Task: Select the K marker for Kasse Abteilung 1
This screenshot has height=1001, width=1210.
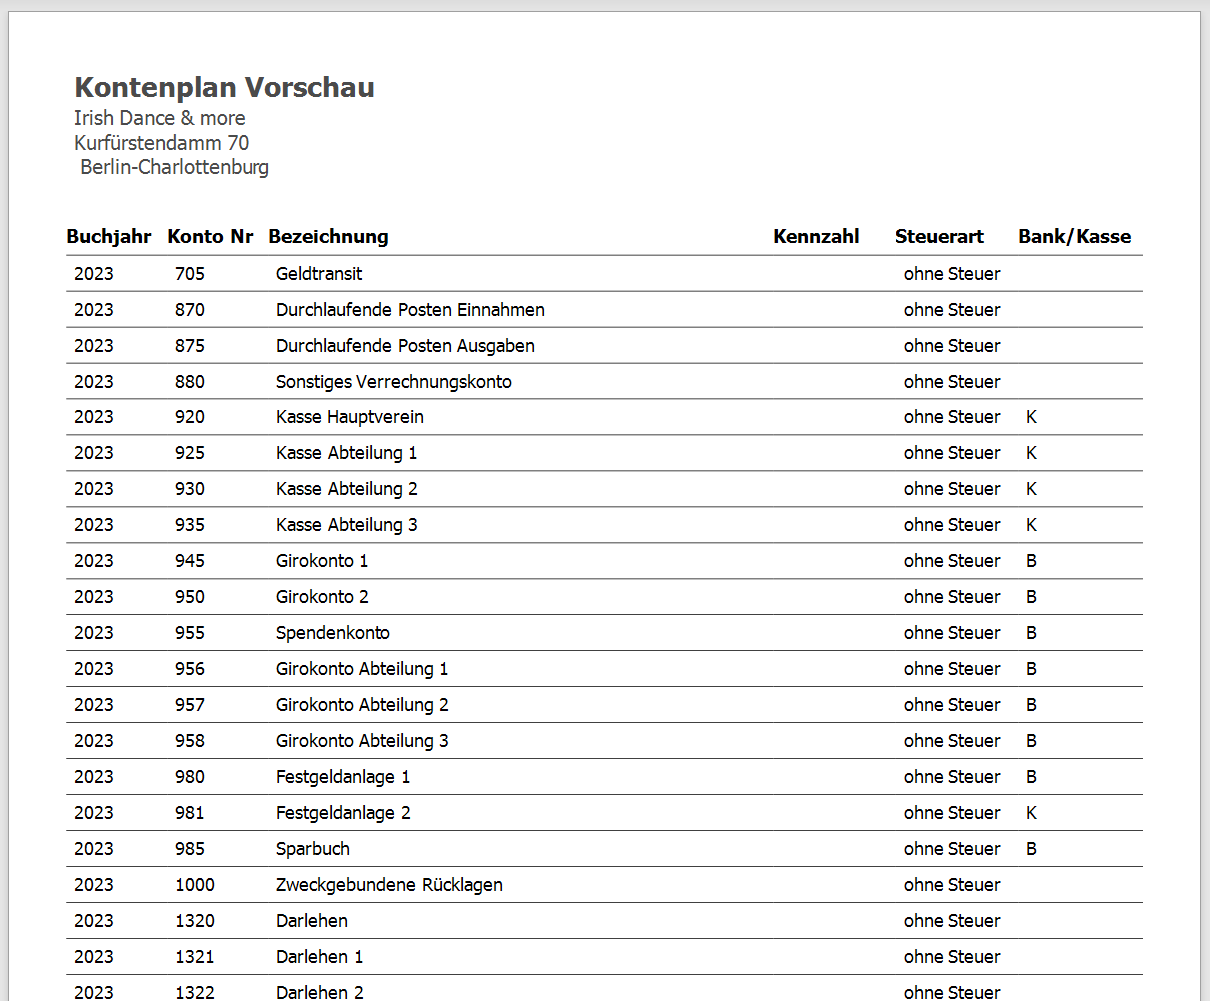Action: coord(1031,452)
